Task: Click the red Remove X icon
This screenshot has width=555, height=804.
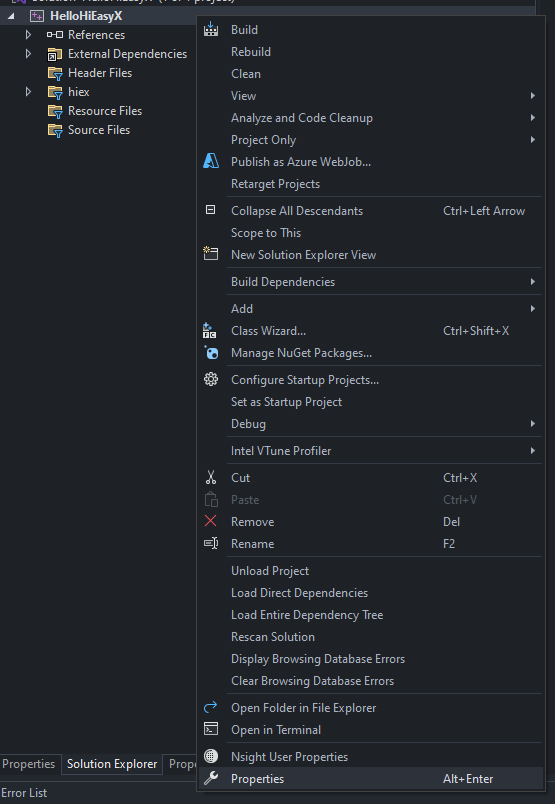Action: [x=210, y=521]
